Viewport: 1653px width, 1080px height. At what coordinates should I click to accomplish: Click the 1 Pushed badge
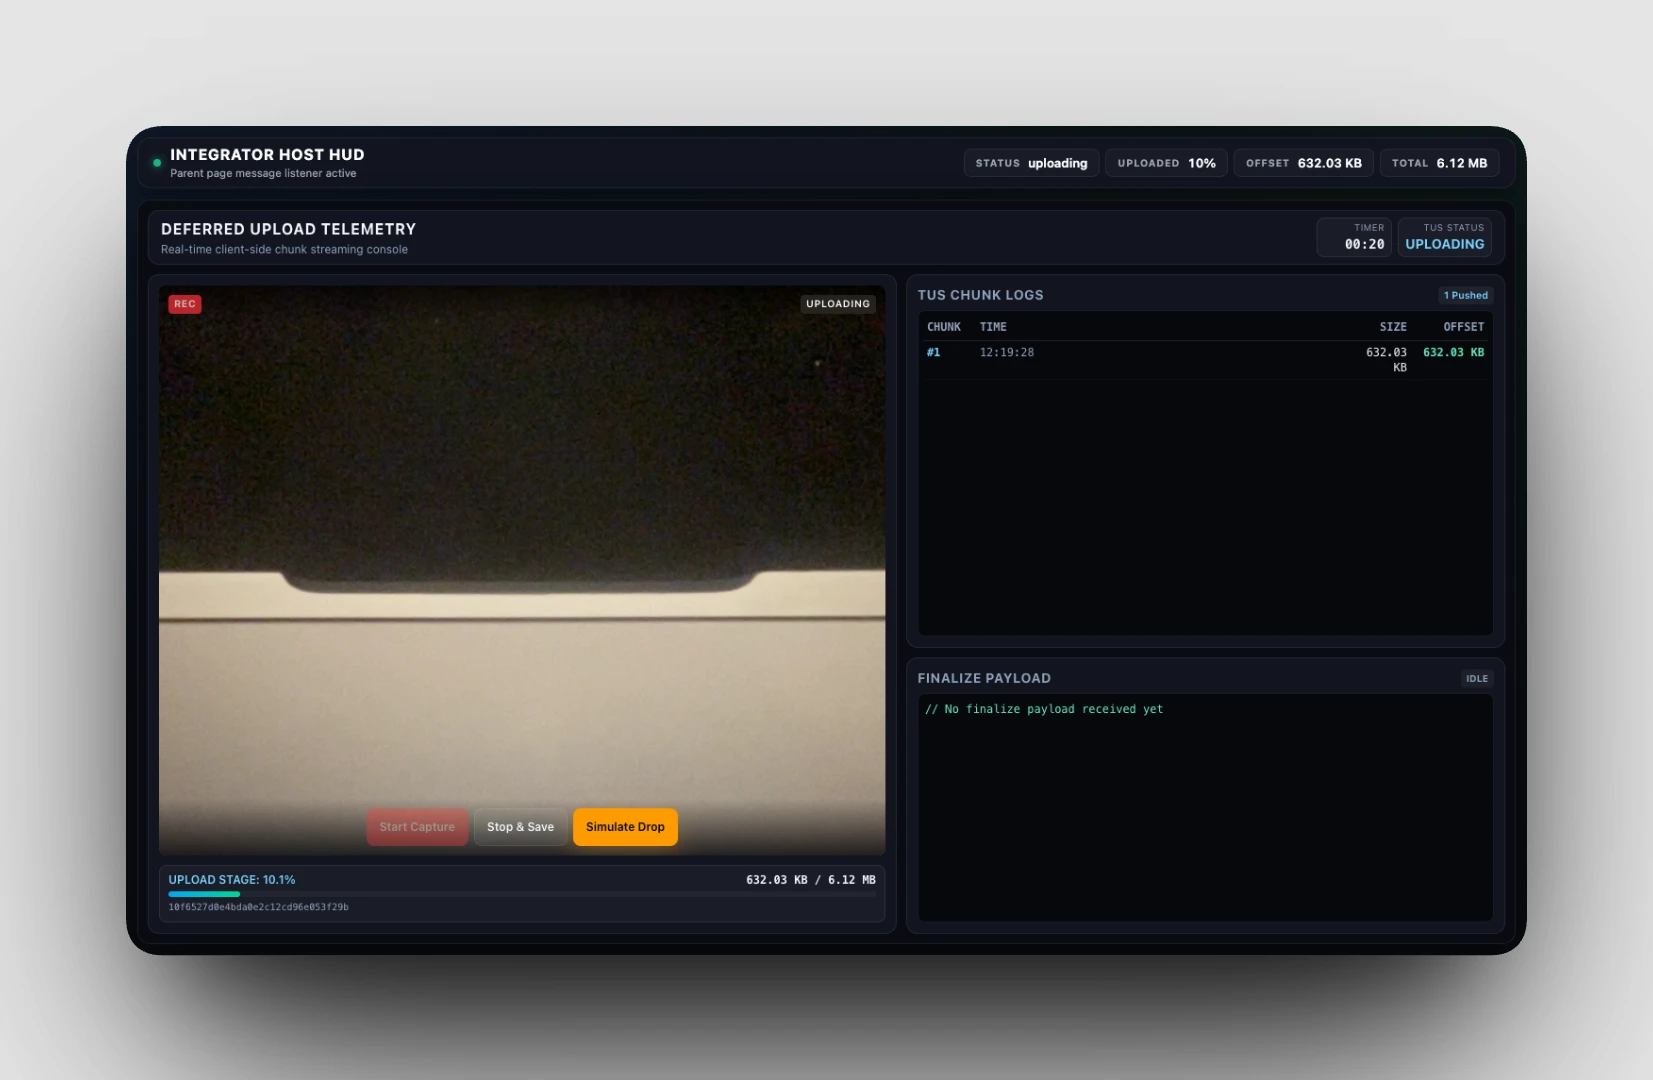(x=1466, y=295)
